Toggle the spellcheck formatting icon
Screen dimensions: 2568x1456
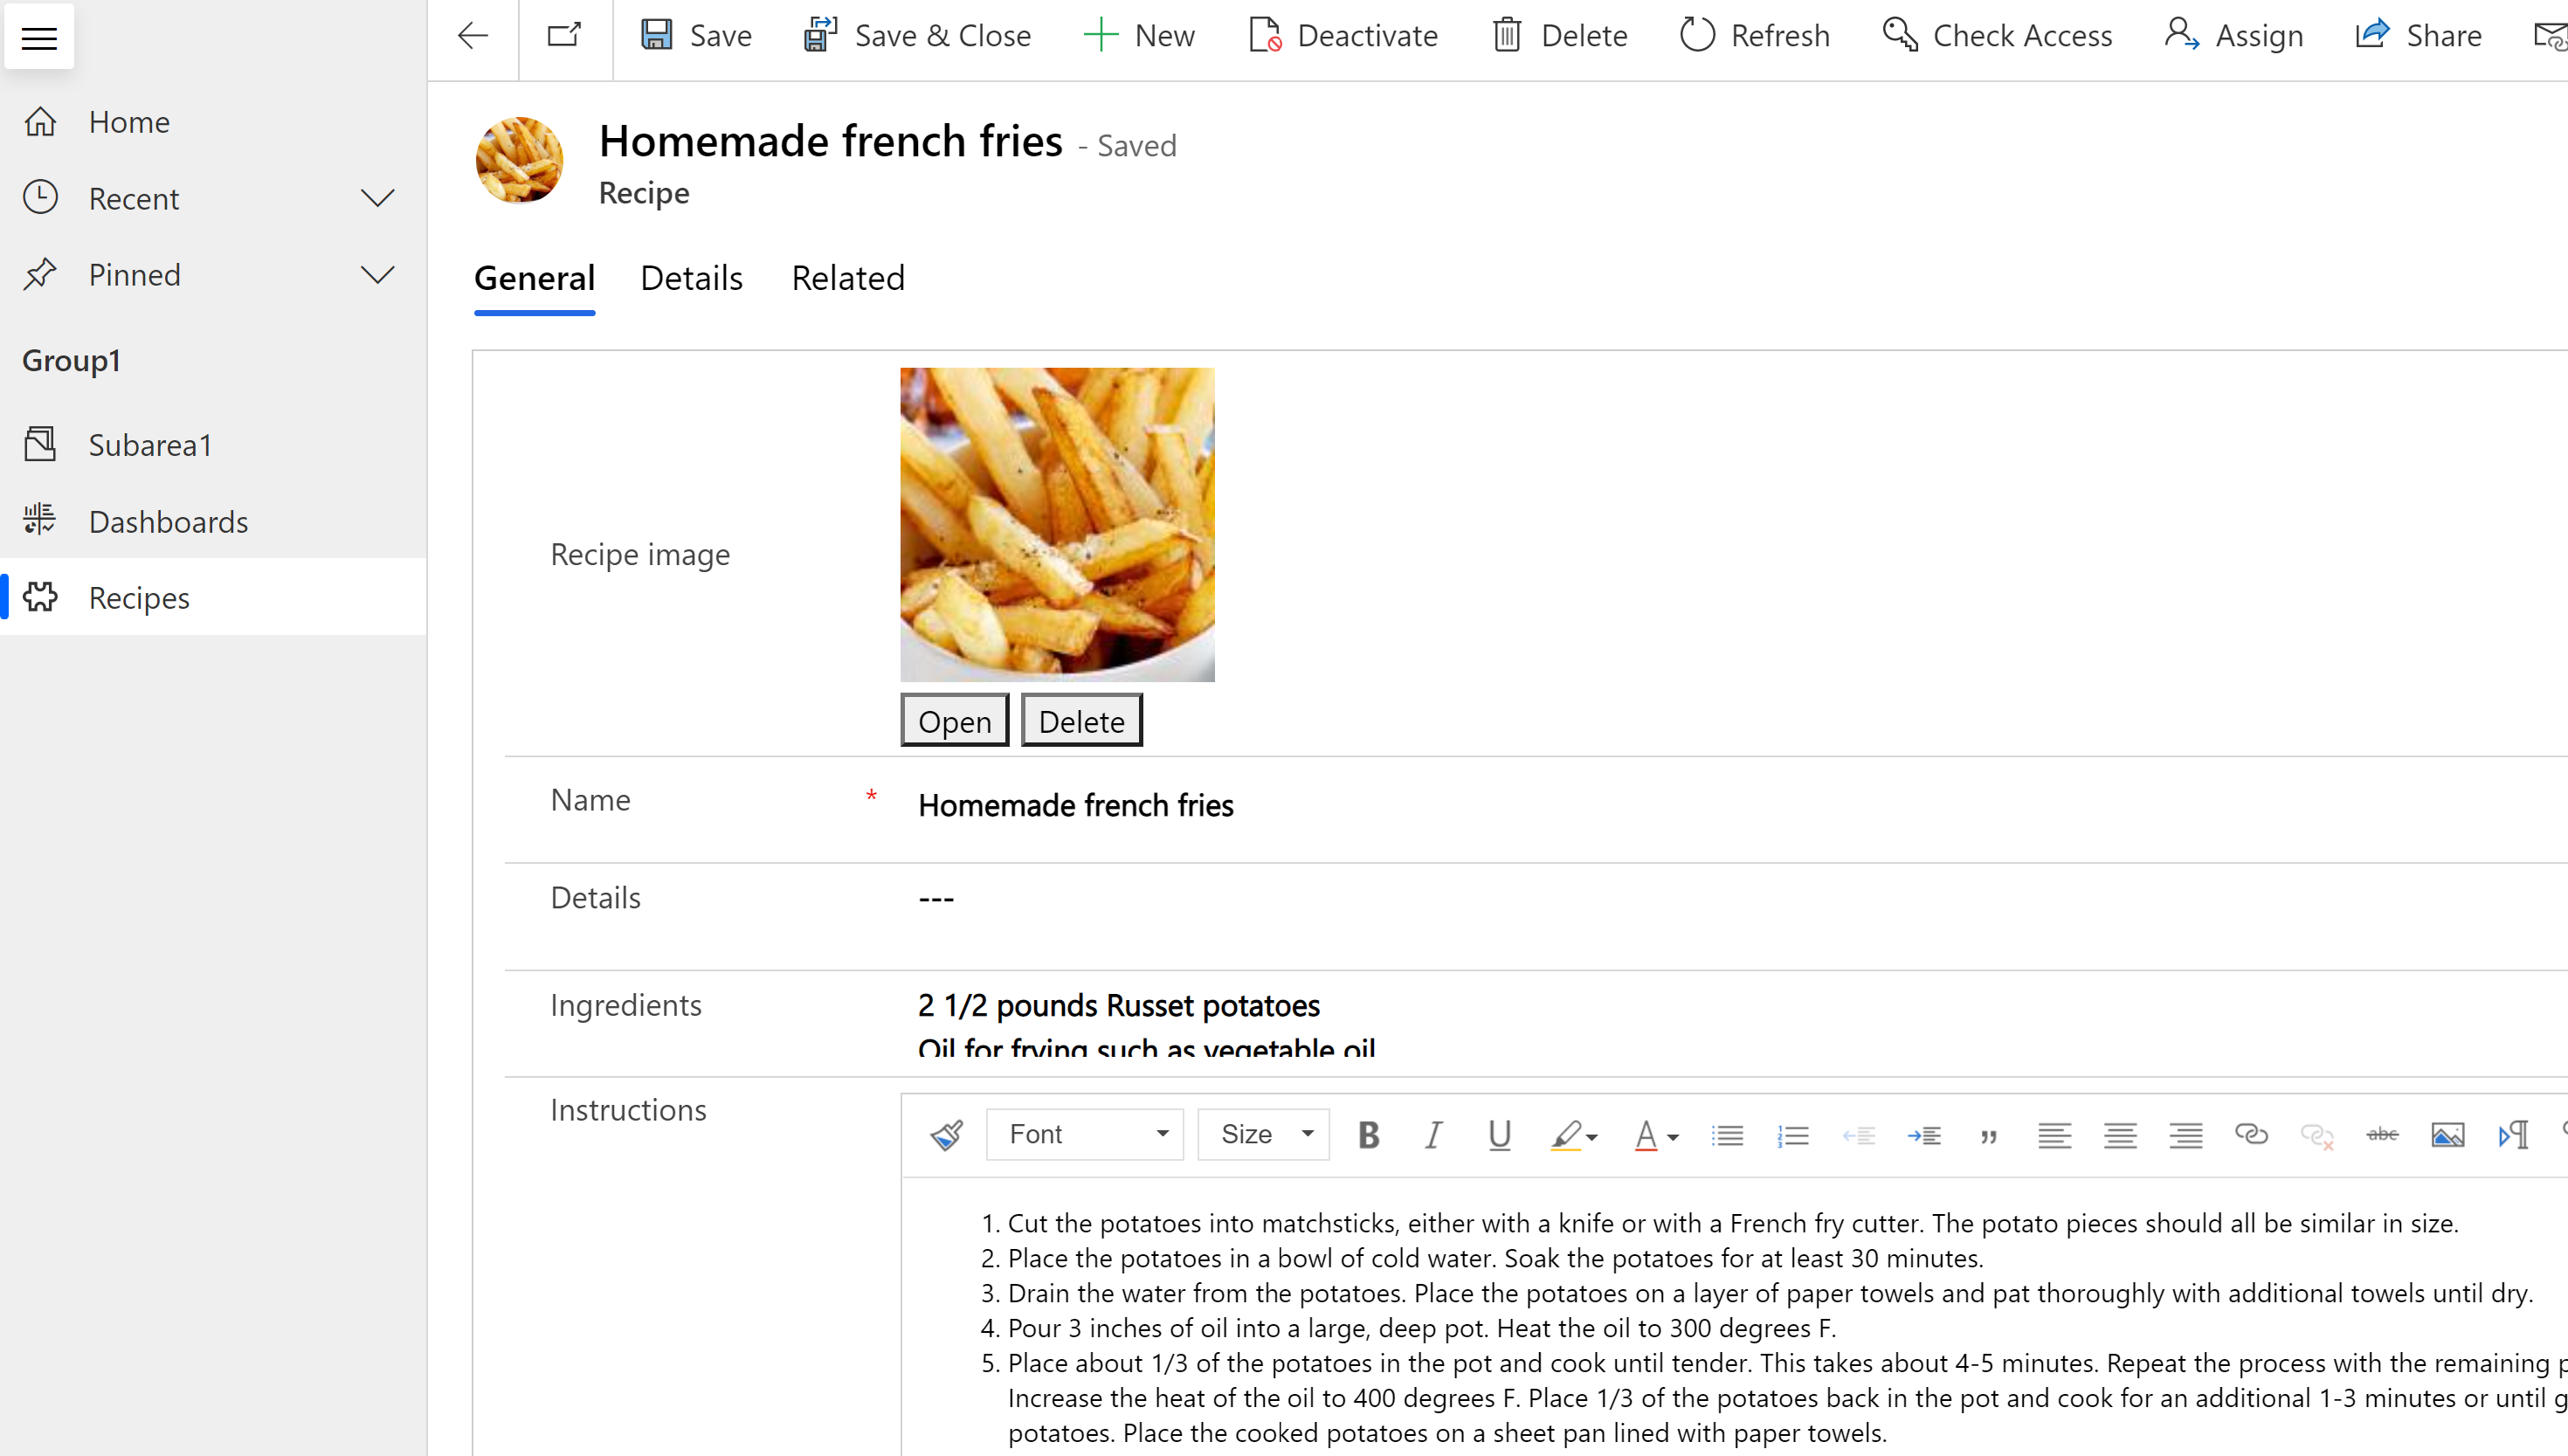tap(2381, 1134)
